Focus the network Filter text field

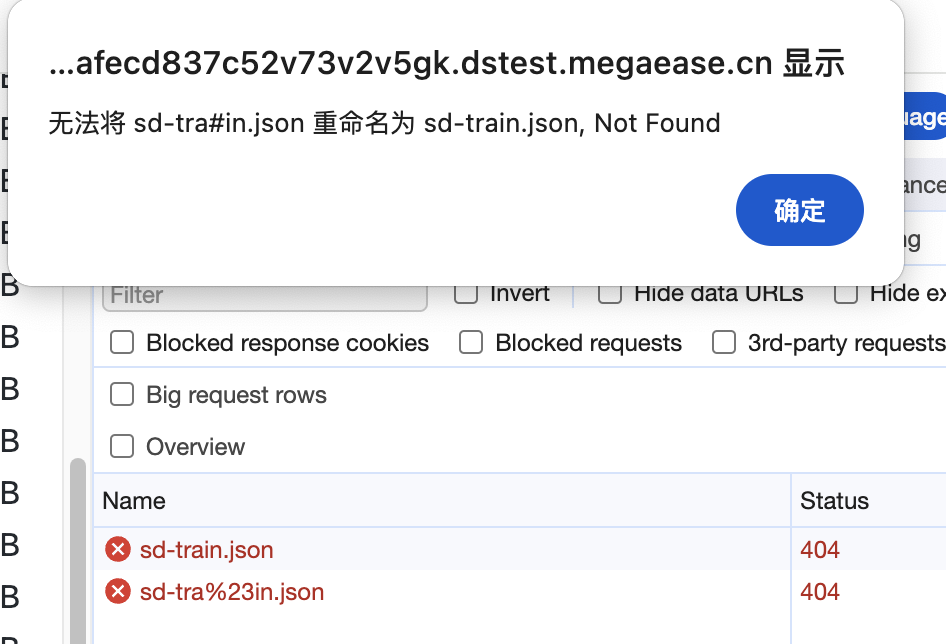coord(265,296)
